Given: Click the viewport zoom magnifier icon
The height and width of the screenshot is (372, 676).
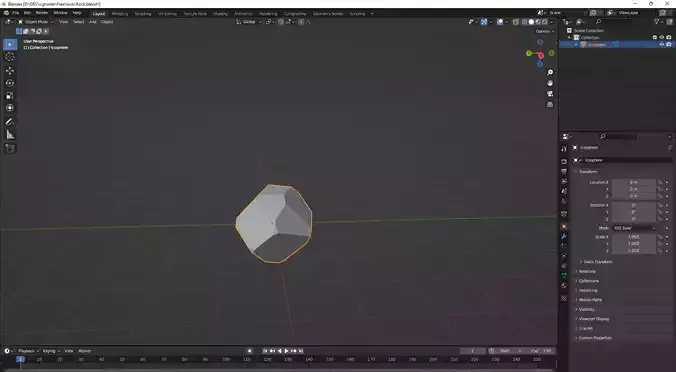Looking at the screenshot, I should [x=550, y=72].
